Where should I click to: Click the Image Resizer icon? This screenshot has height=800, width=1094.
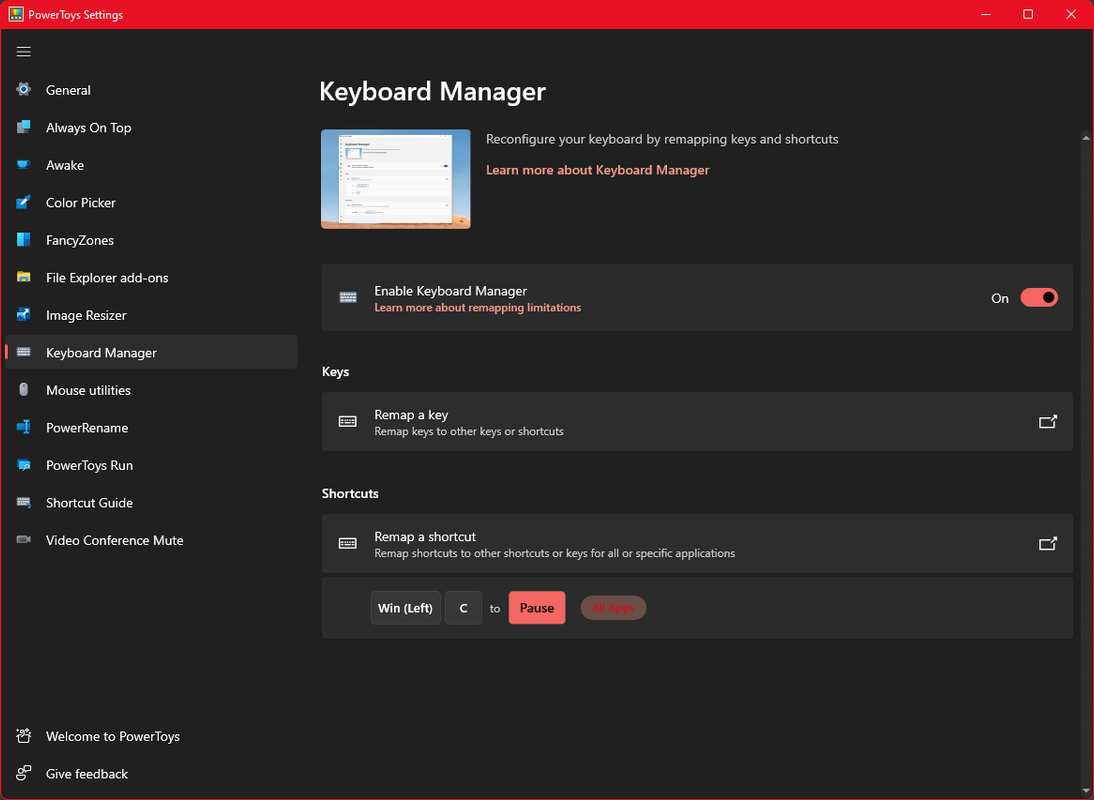(x=24, y=315)
